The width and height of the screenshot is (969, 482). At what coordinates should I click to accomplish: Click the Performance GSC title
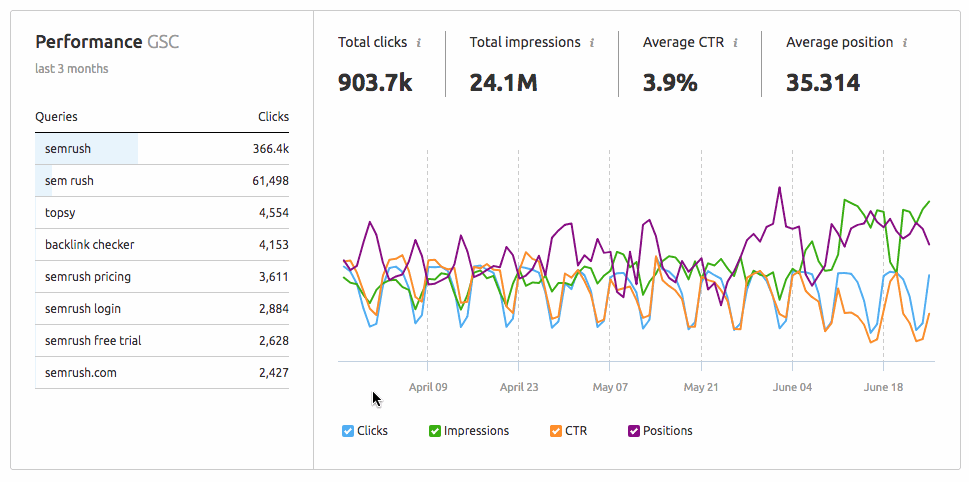click(108, 42)
